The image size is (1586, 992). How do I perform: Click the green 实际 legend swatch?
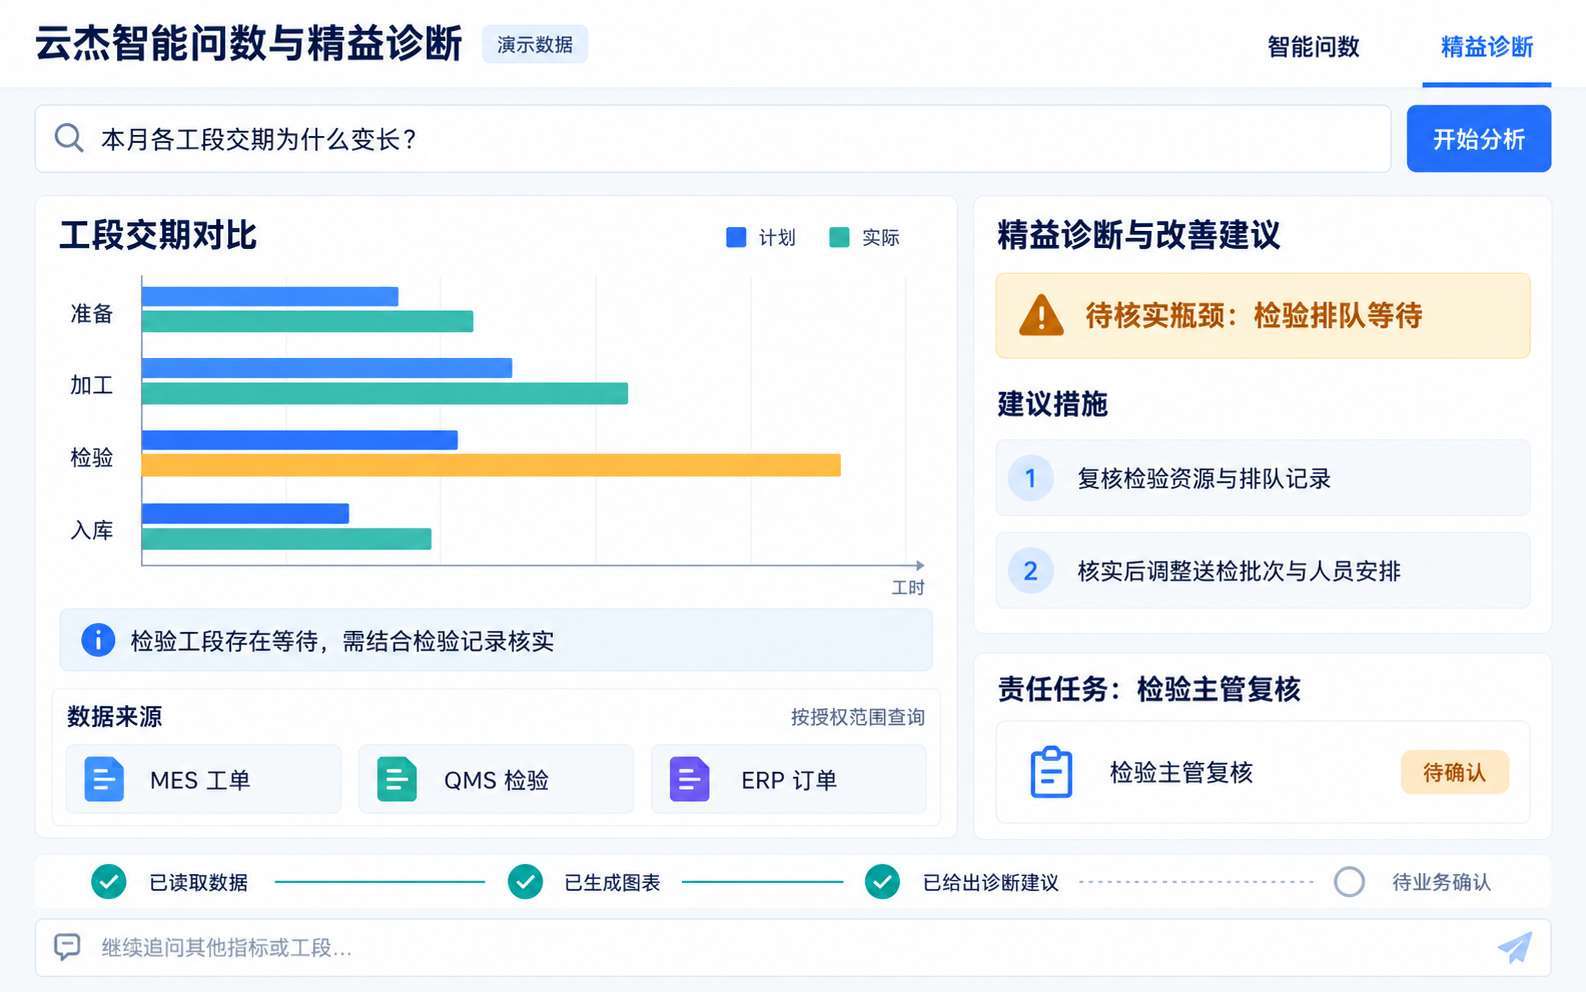[x=839, y=237]
